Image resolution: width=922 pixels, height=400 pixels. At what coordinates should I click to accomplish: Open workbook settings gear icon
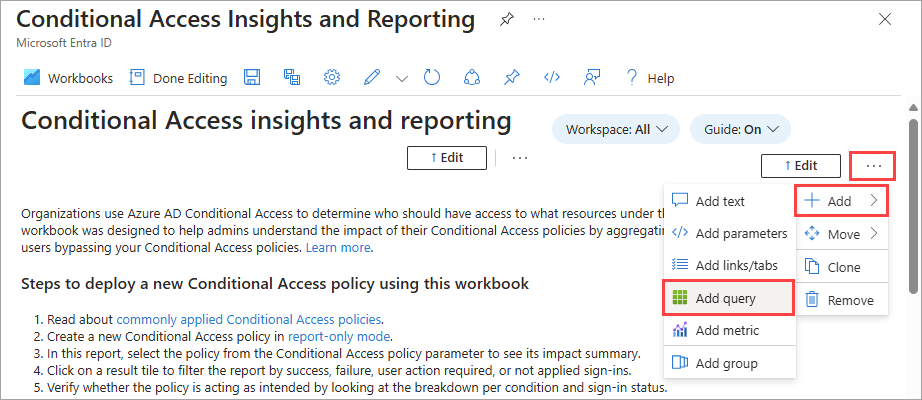tap(333, 77)
